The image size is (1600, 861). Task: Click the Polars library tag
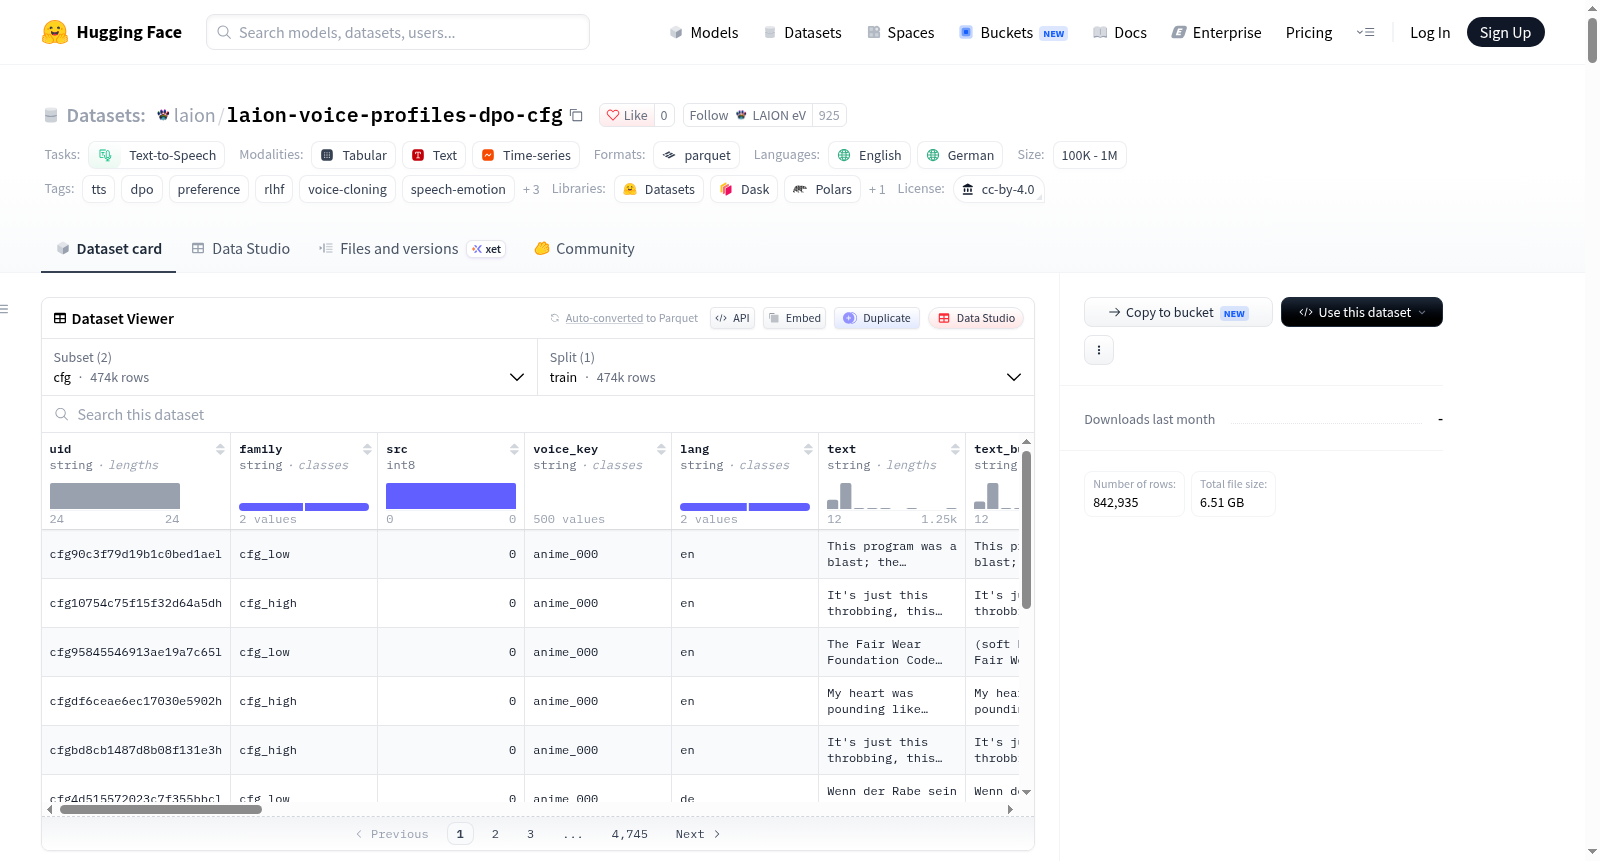pos(823,189)
